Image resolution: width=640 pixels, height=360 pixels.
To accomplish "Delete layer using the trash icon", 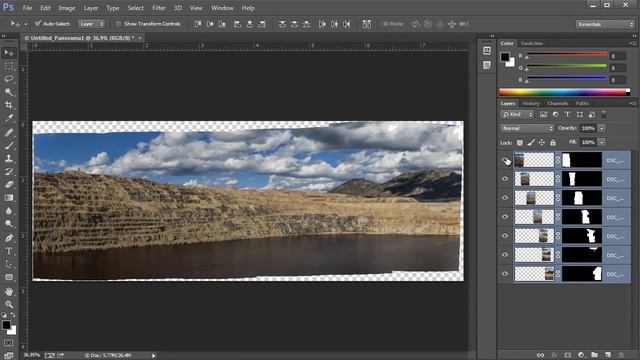I will pyautogui.click(x=621, y=355).
